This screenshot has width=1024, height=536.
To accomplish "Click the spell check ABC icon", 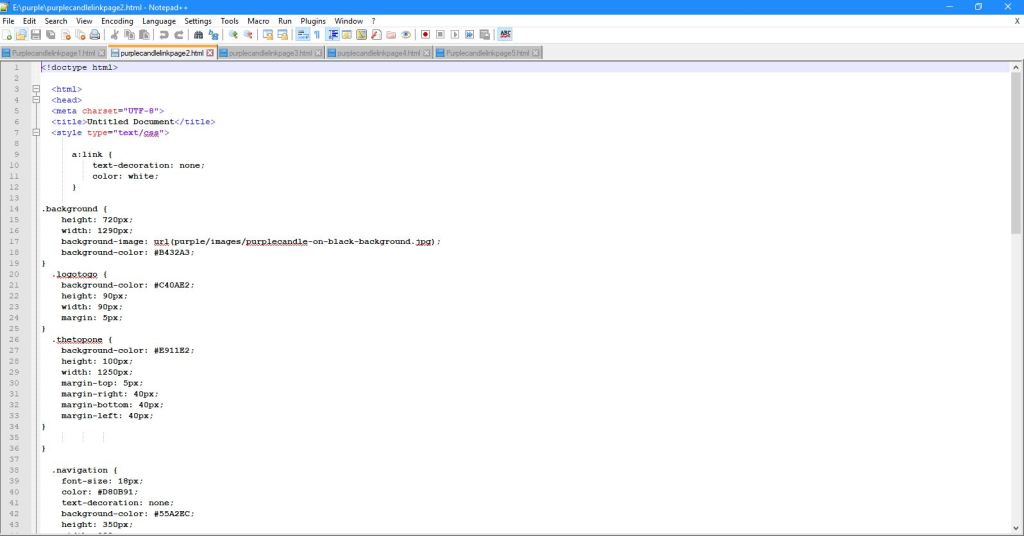I will click(504, 34).
